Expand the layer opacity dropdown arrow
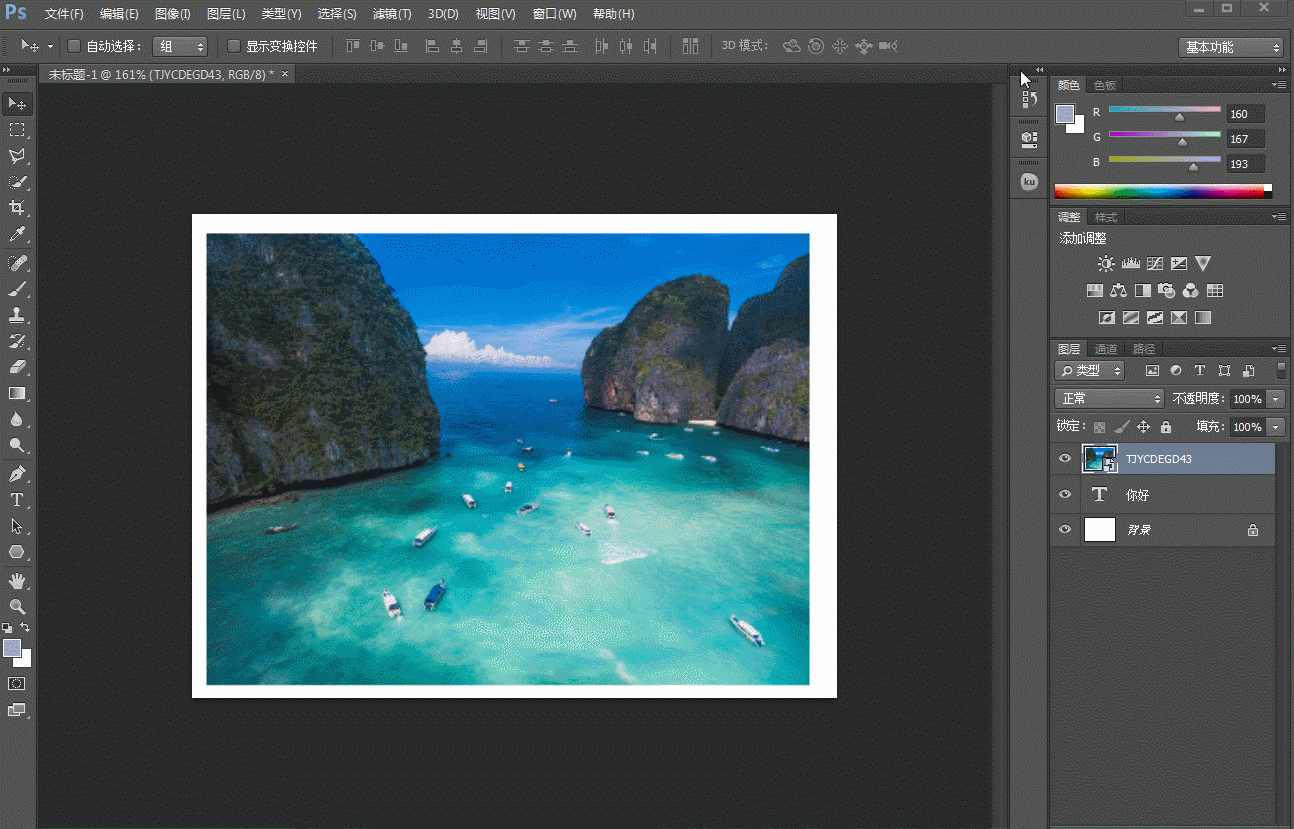The width and height of the screenshot is (1294, 829). pyautogui.click(x=1275, y=398)
